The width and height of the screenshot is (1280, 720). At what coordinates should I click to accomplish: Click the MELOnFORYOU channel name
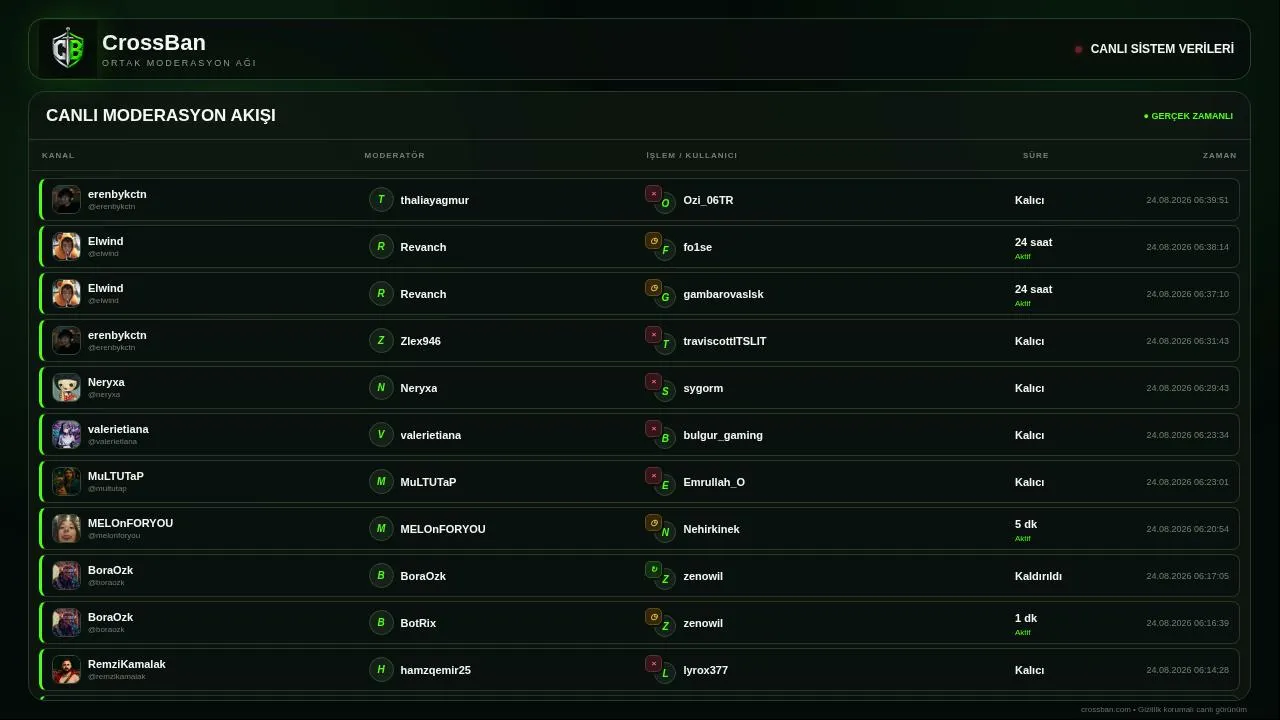point(130,523)
